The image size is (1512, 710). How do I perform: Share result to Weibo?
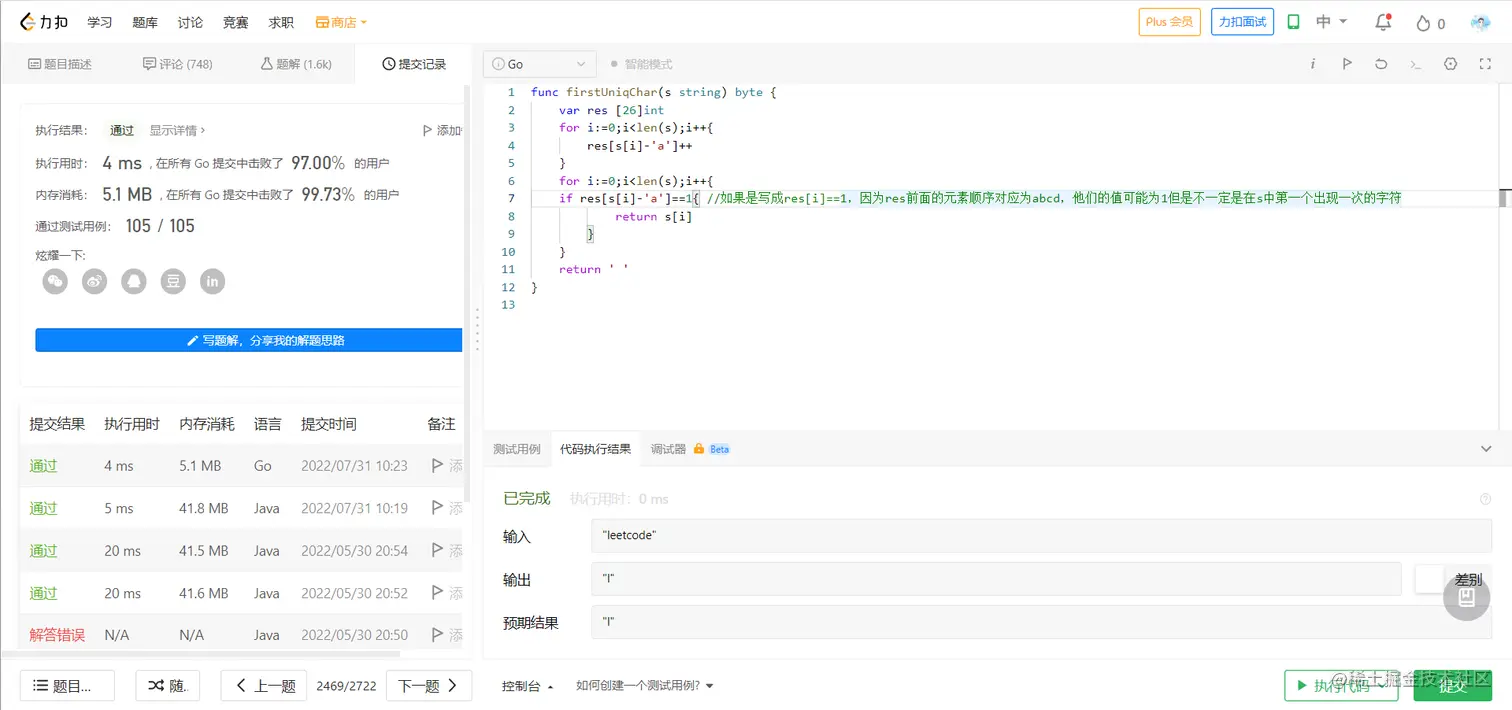[x=94, y=282]
